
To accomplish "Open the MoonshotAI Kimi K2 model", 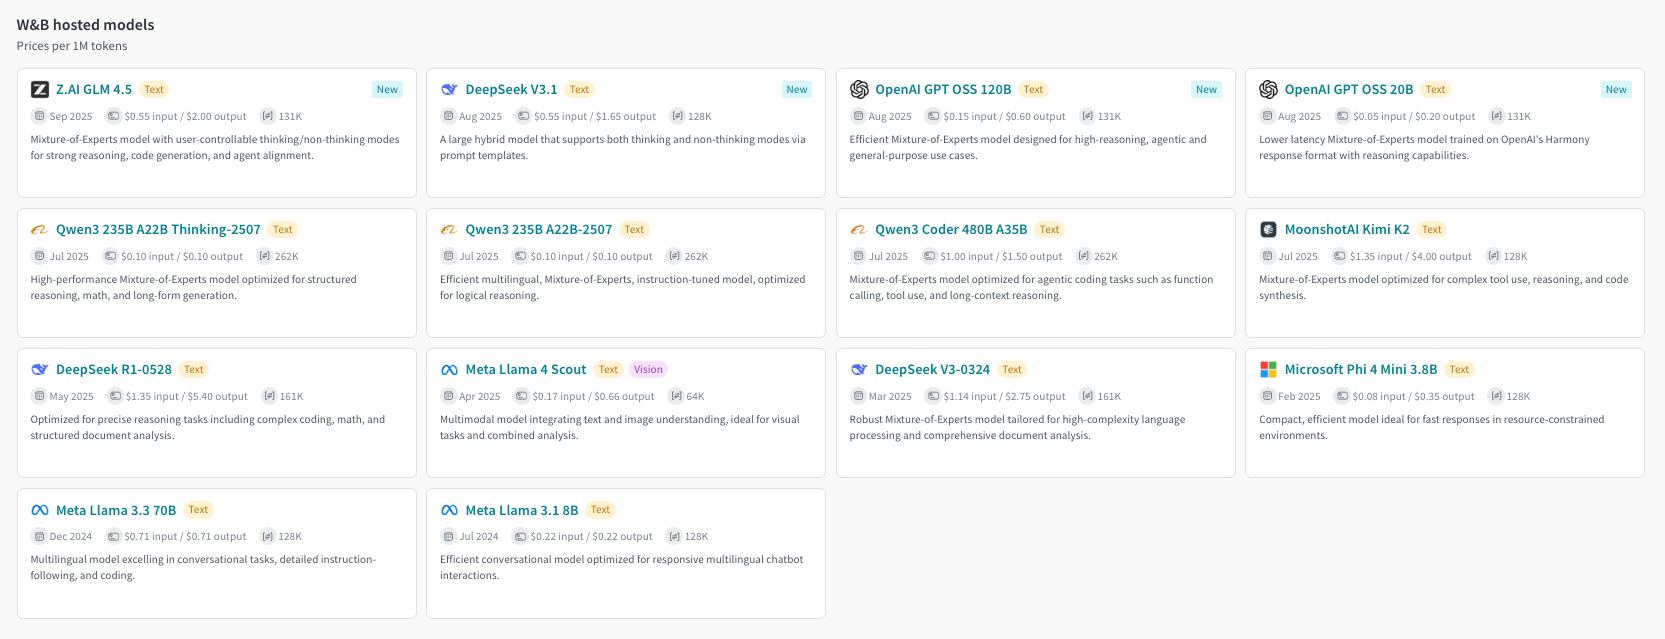I will point(1347,229).
